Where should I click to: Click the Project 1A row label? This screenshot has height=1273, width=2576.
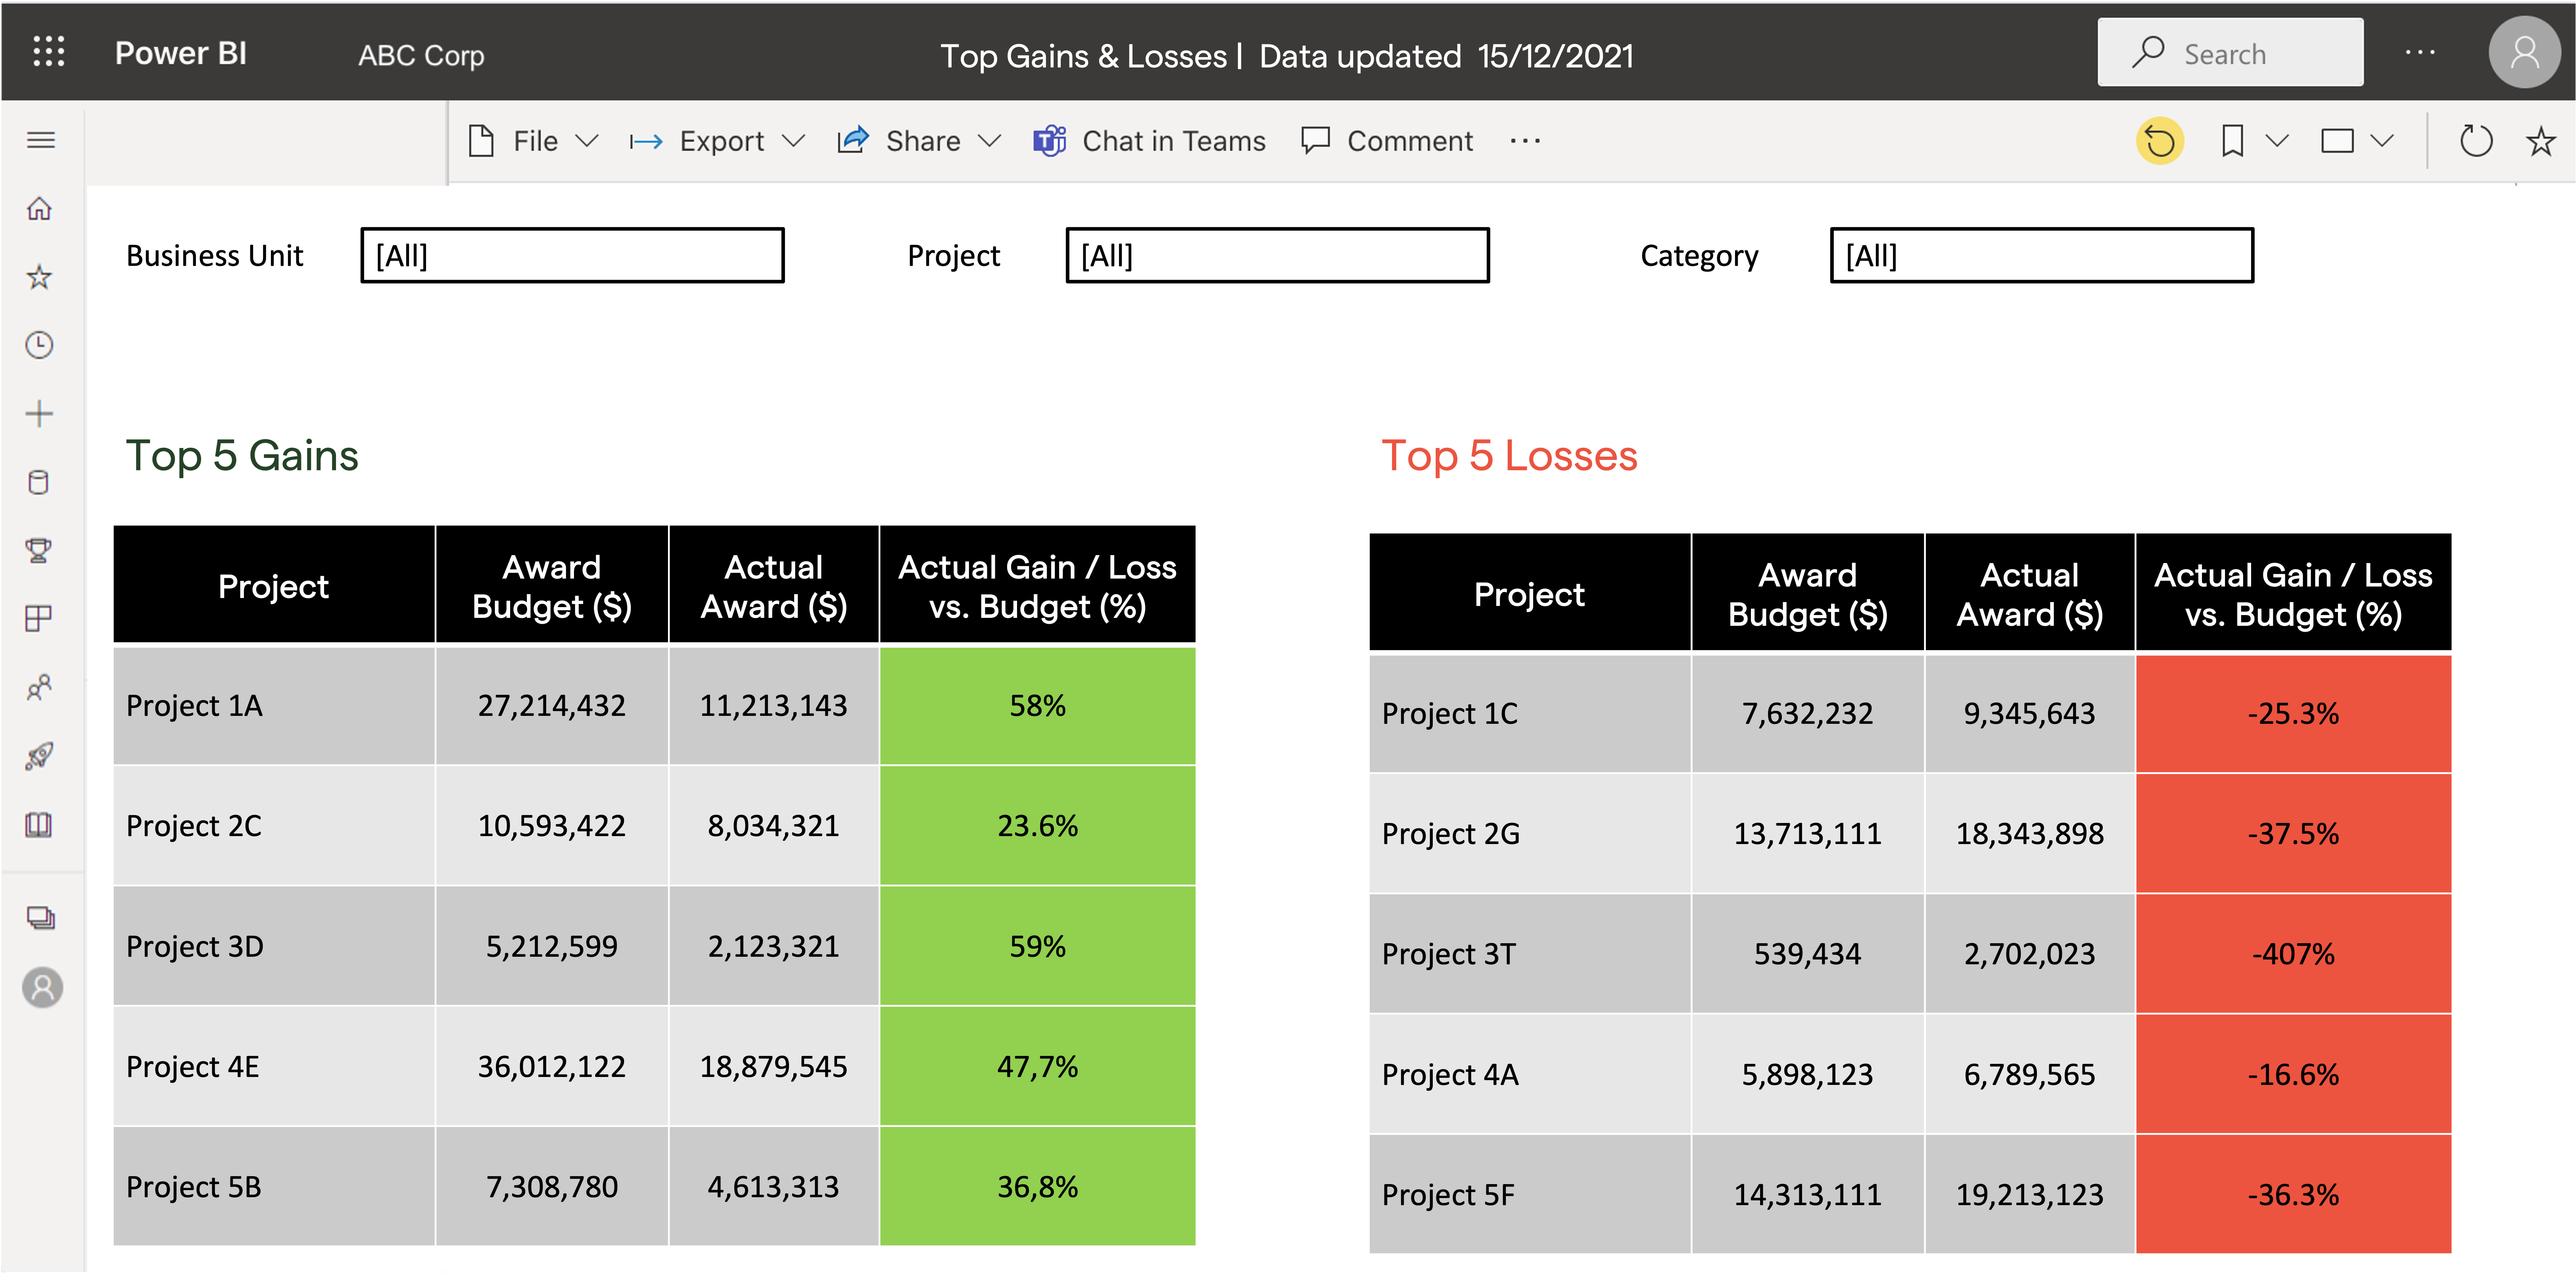(x=194, y=706)
